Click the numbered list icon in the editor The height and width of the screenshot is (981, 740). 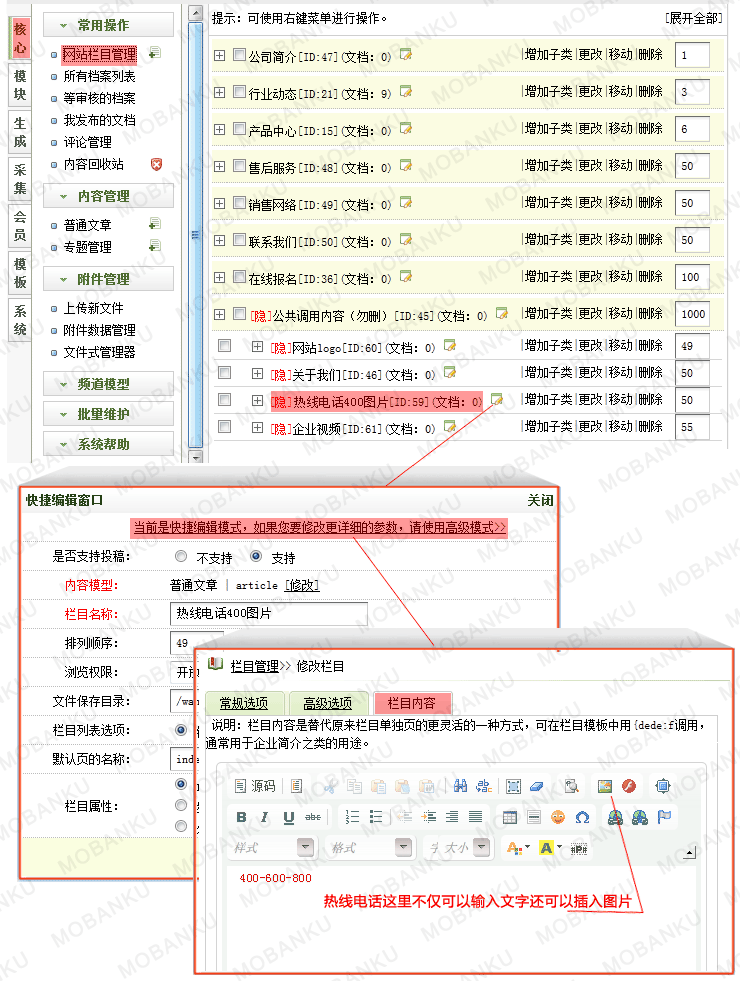353,816
